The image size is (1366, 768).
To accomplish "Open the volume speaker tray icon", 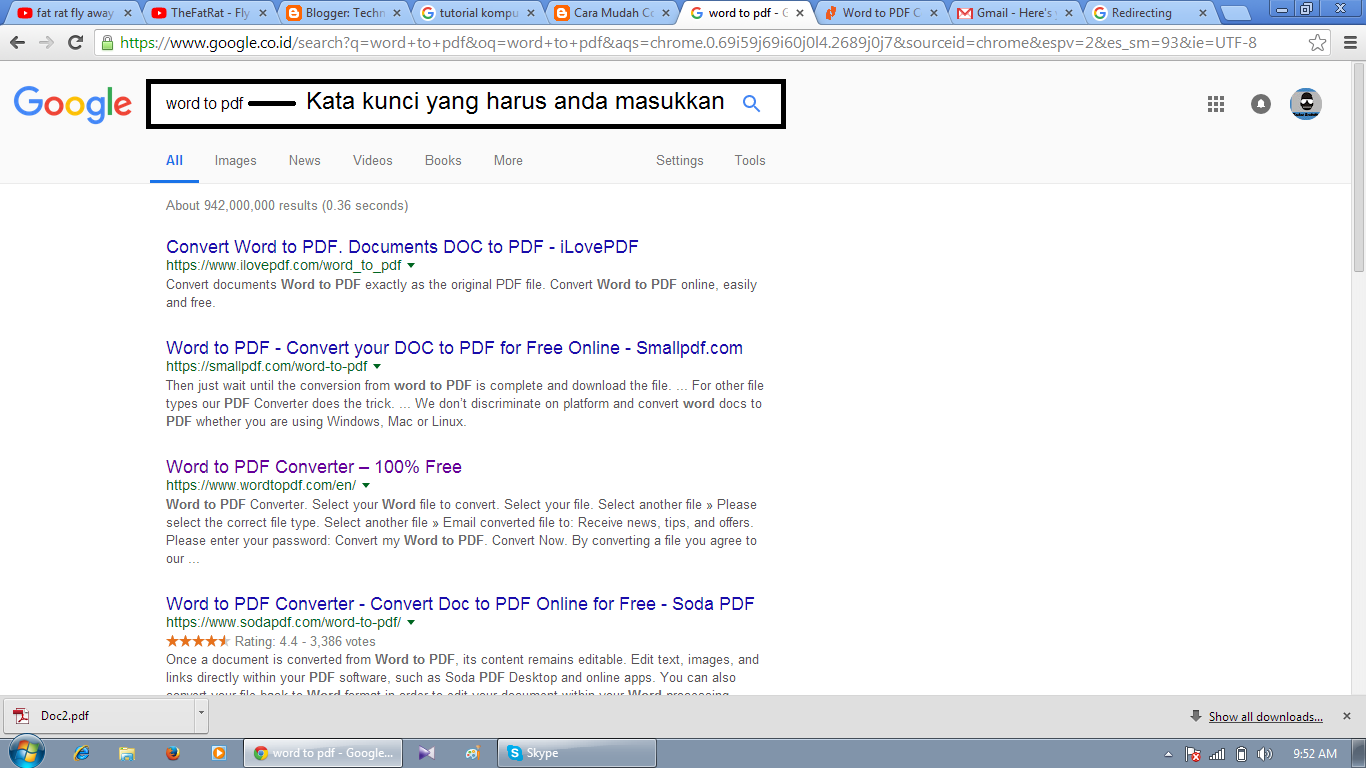I will point(1265,754).
